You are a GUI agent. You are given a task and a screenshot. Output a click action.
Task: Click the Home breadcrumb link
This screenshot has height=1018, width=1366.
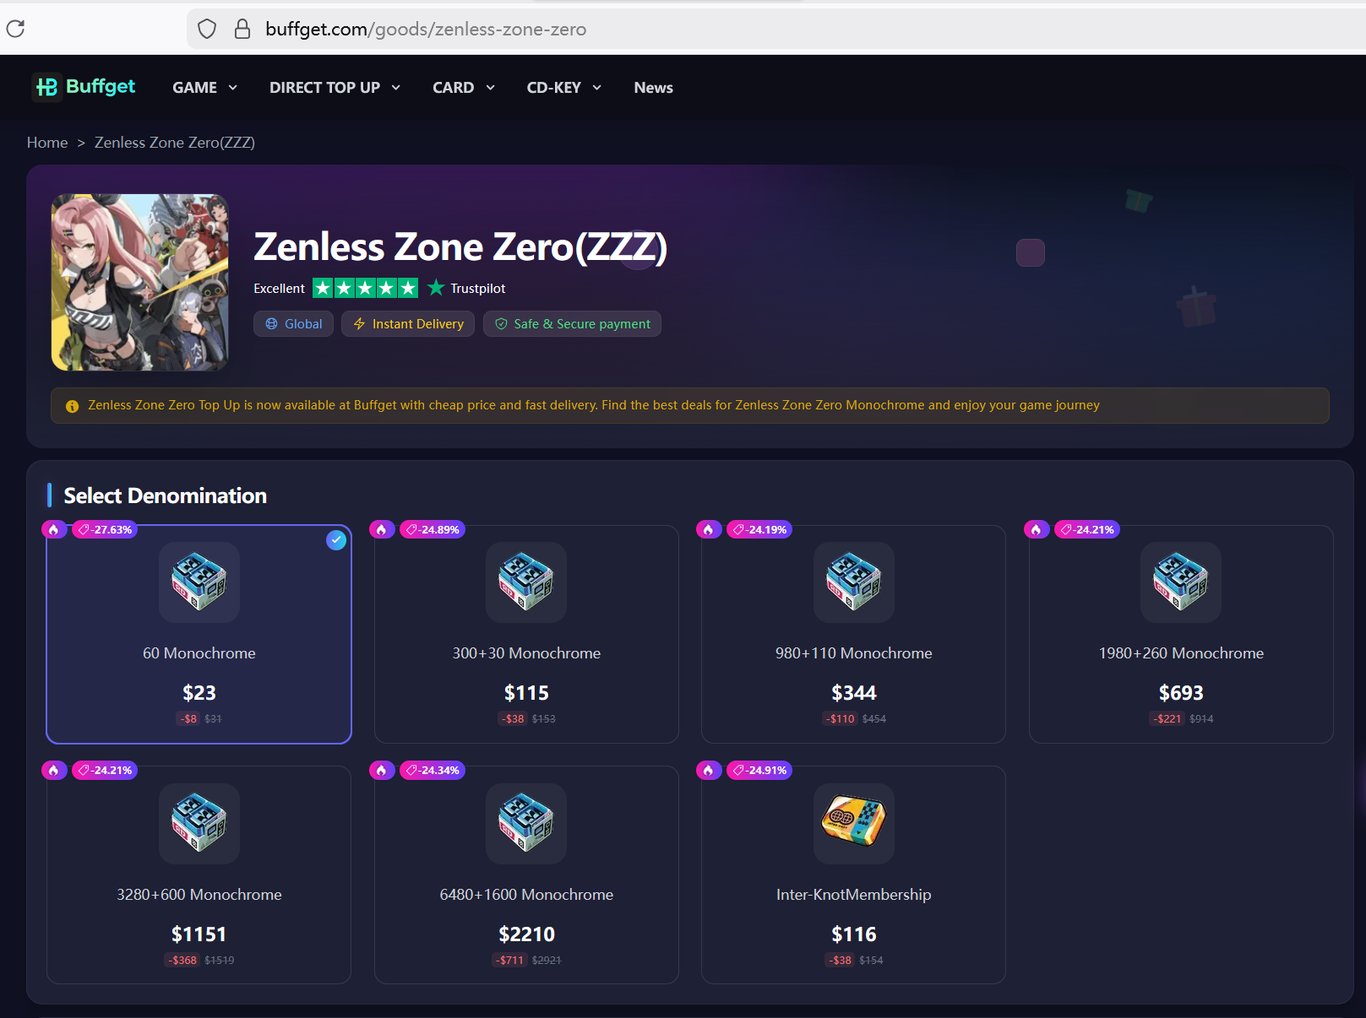47,142
